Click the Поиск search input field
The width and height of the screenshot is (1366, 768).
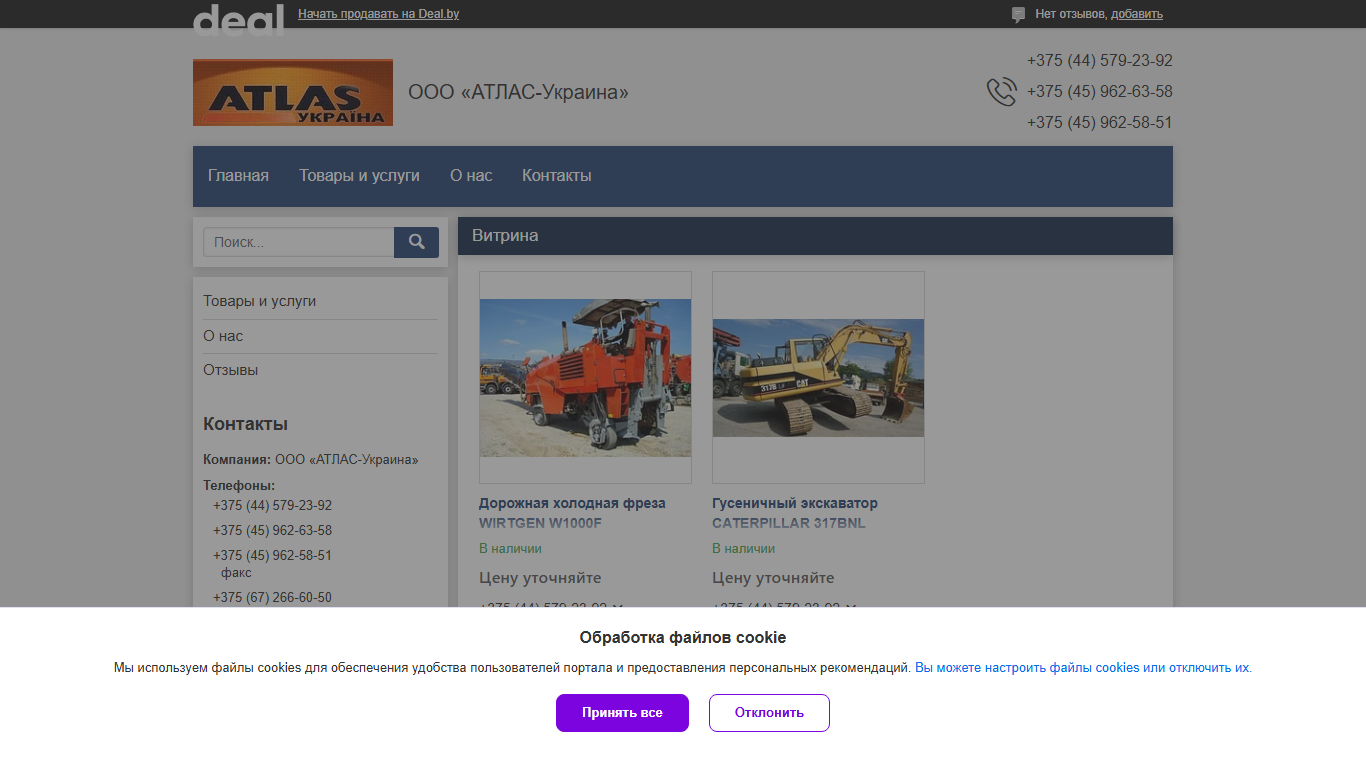[298, 242]
